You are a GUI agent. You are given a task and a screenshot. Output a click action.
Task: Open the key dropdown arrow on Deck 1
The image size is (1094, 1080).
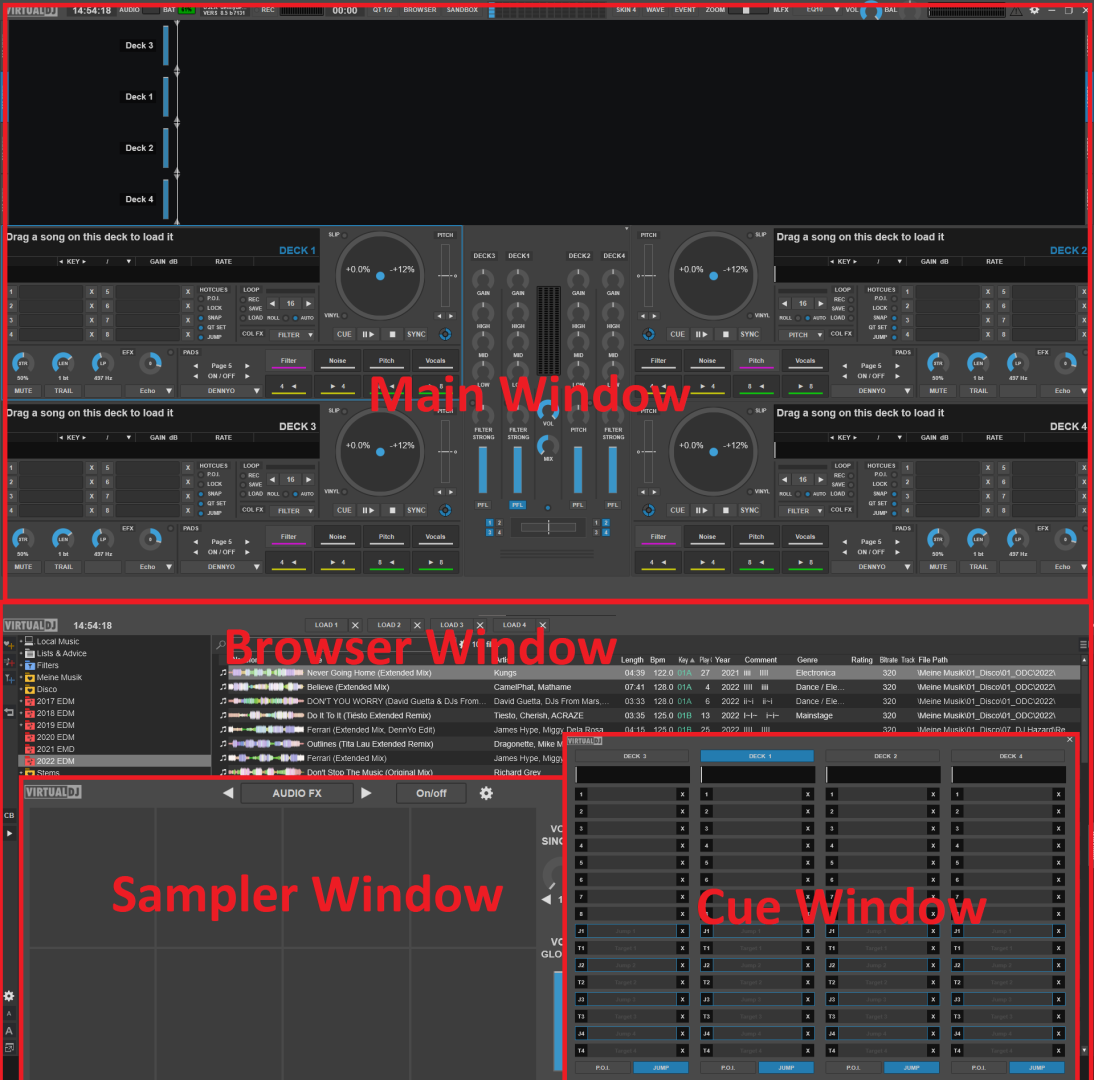[128, 262]
